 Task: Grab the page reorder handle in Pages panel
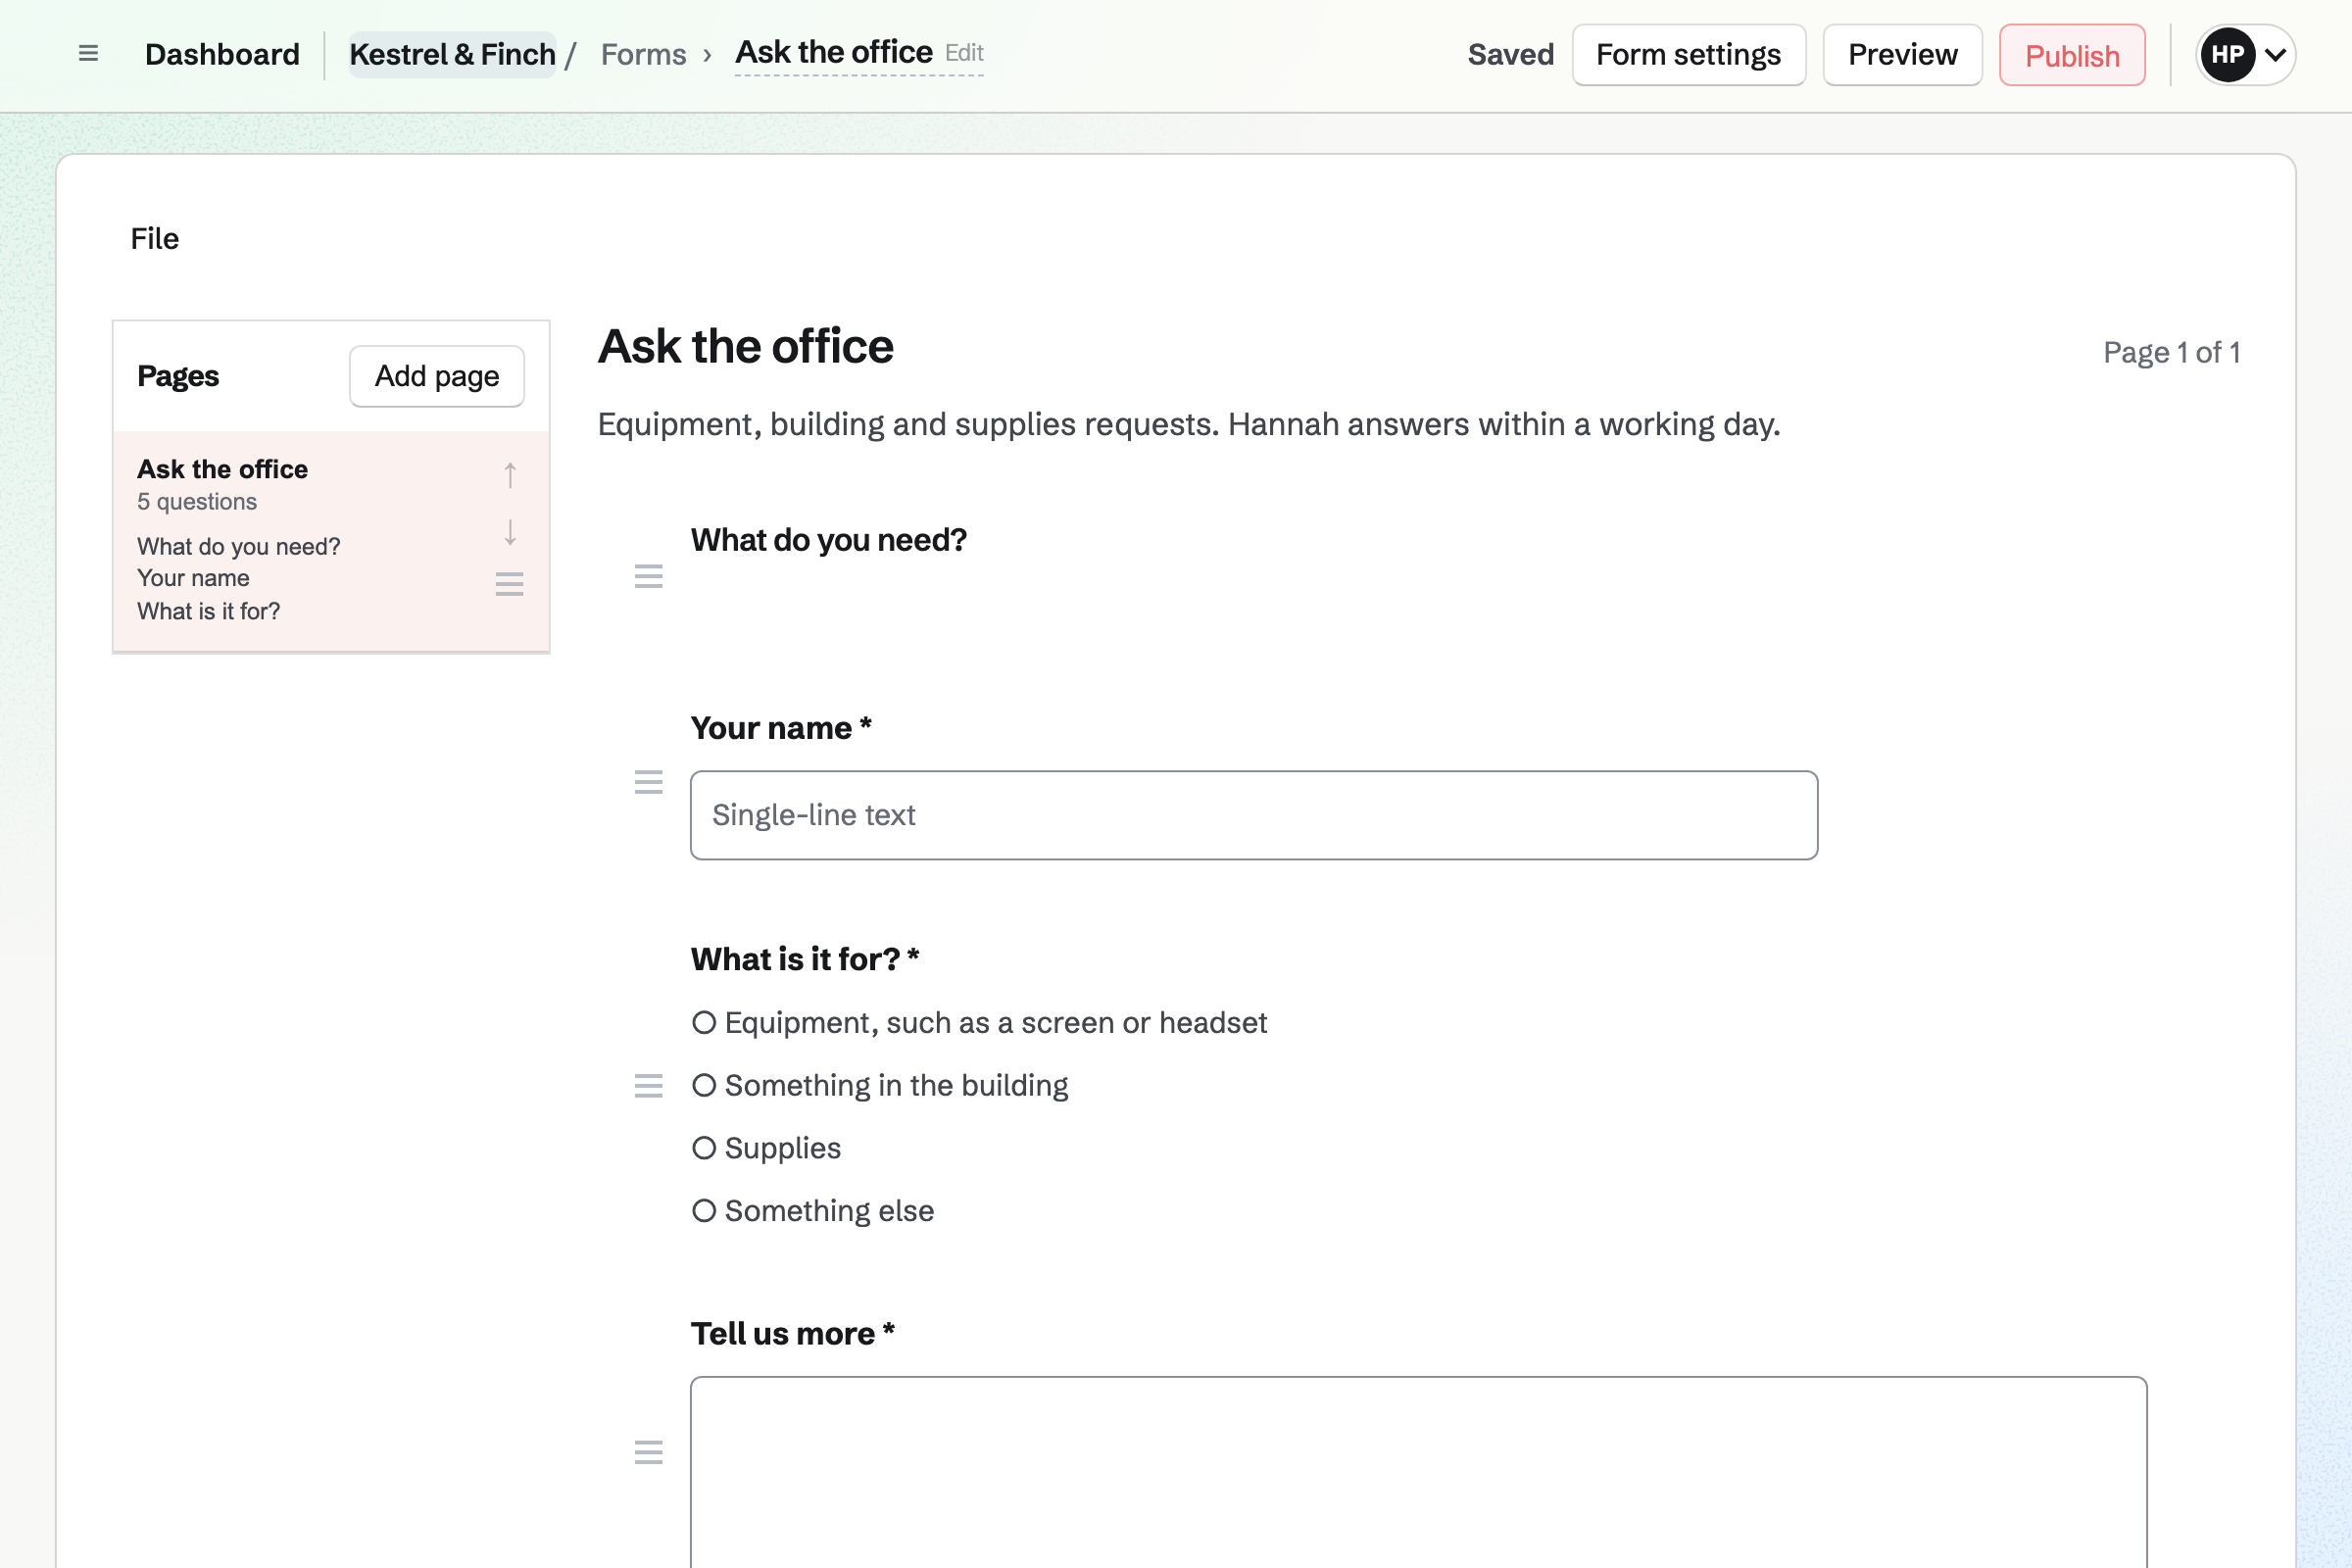click(510, 584)
